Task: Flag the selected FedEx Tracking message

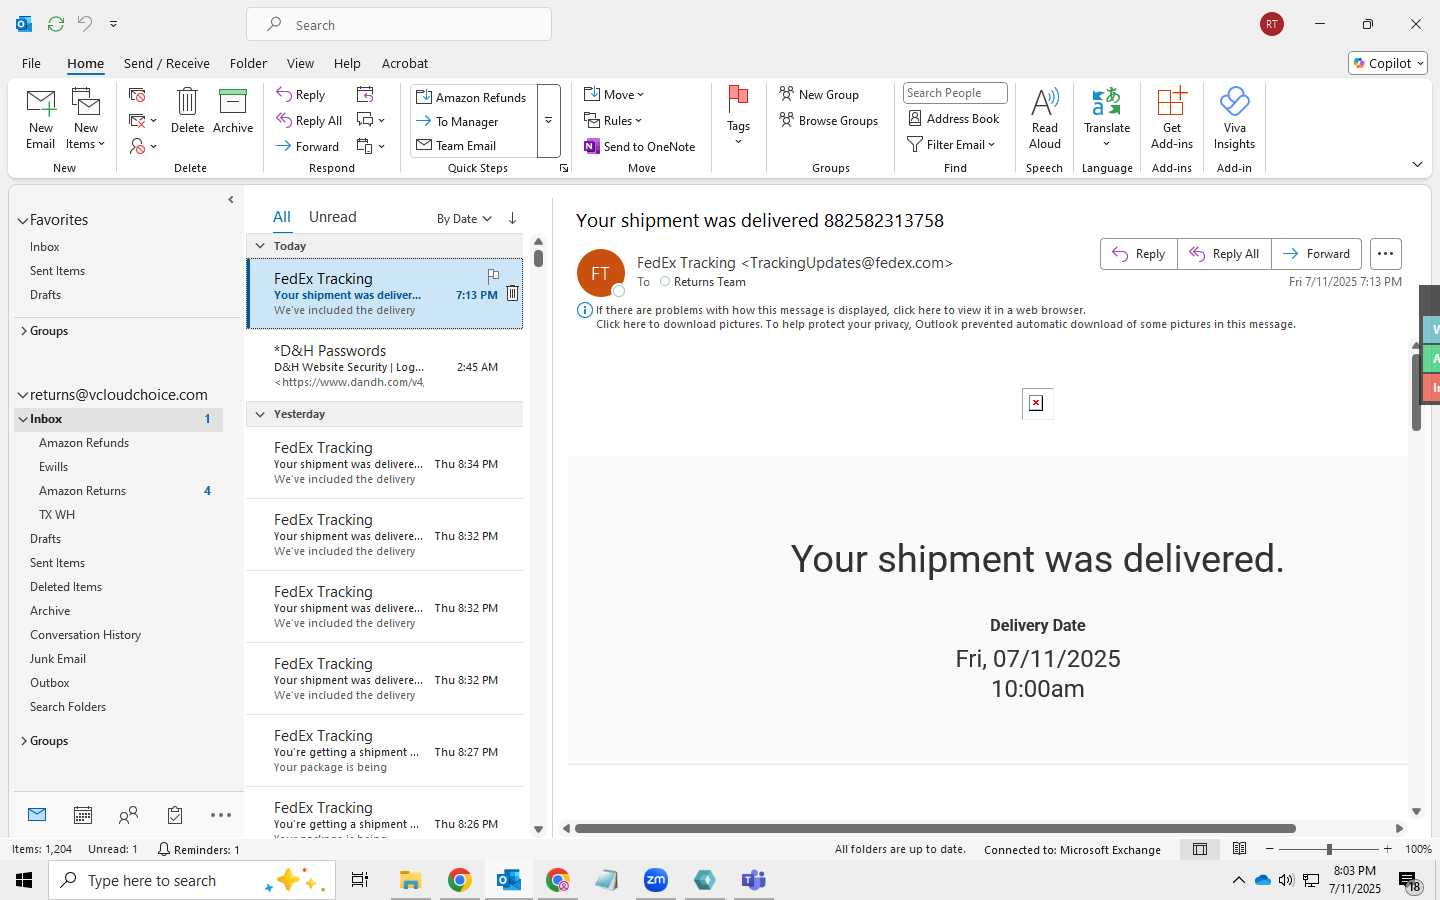Action: (493, 275)
